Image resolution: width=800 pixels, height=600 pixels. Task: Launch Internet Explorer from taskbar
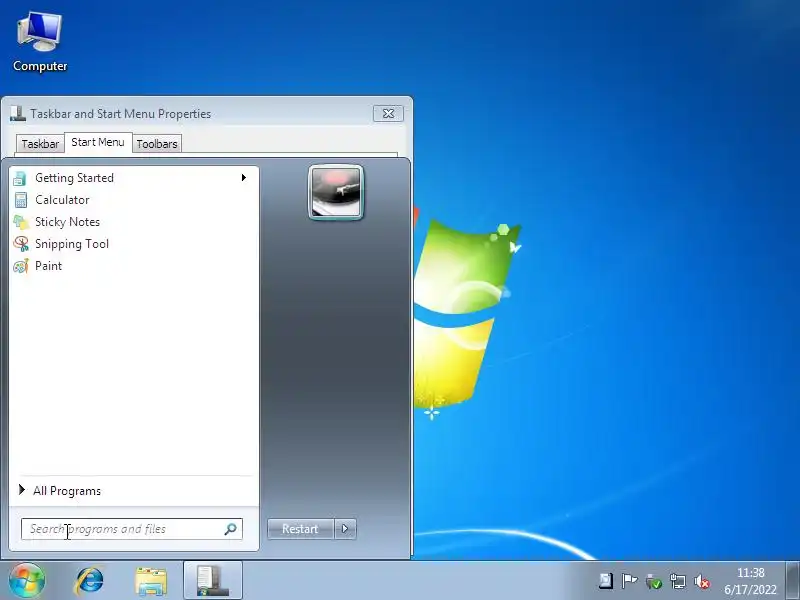(89, 581)
